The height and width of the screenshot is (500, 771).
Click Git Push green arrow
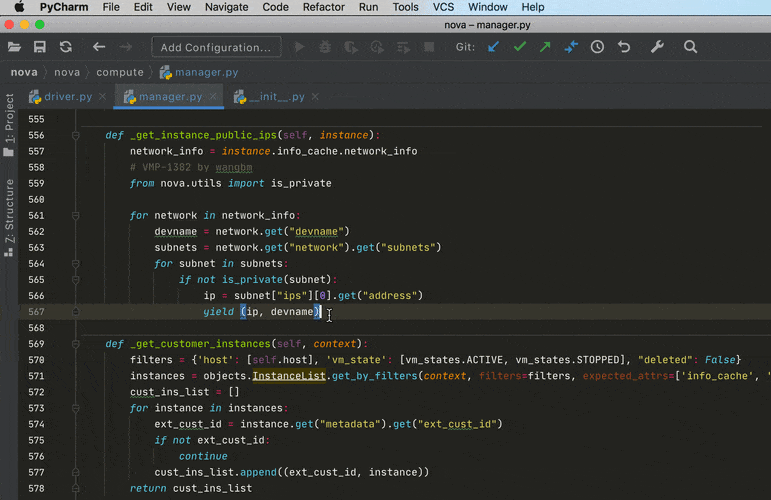(x=544, y=47)
